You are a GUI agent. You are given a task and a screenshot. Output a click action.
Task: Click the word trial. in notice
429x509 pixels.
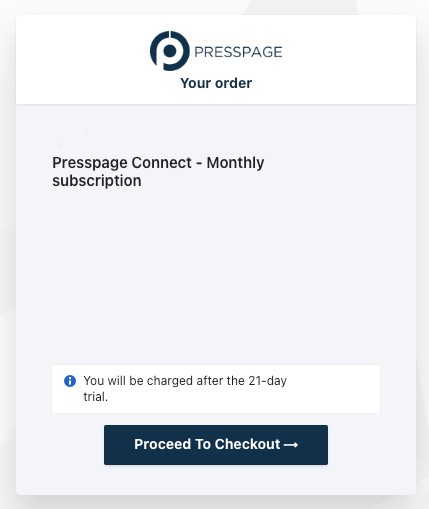(95, 397)
